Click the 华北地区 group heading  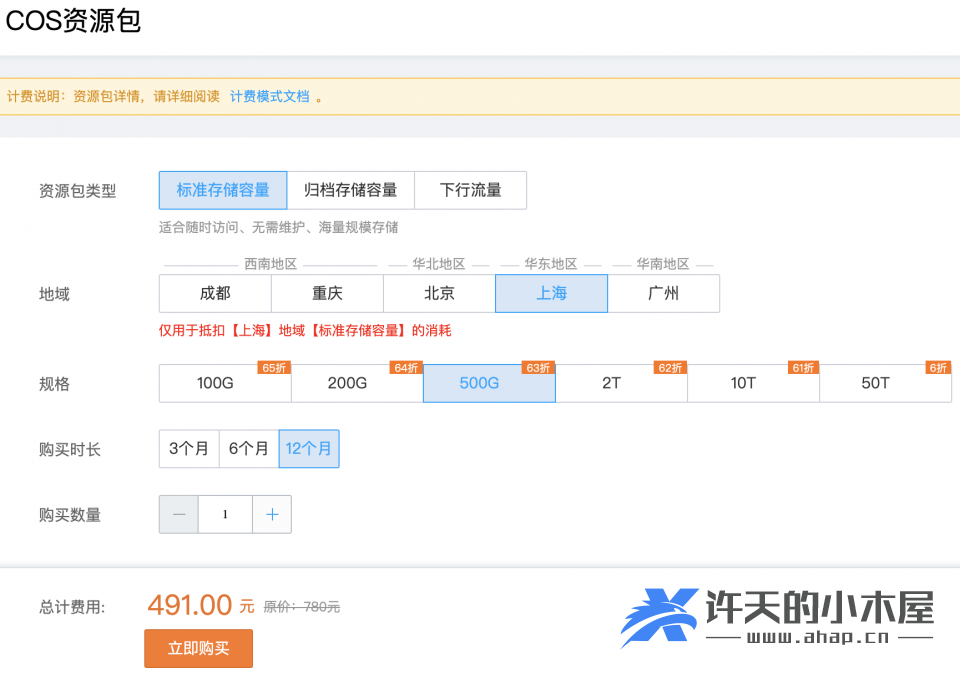[438, 264]
